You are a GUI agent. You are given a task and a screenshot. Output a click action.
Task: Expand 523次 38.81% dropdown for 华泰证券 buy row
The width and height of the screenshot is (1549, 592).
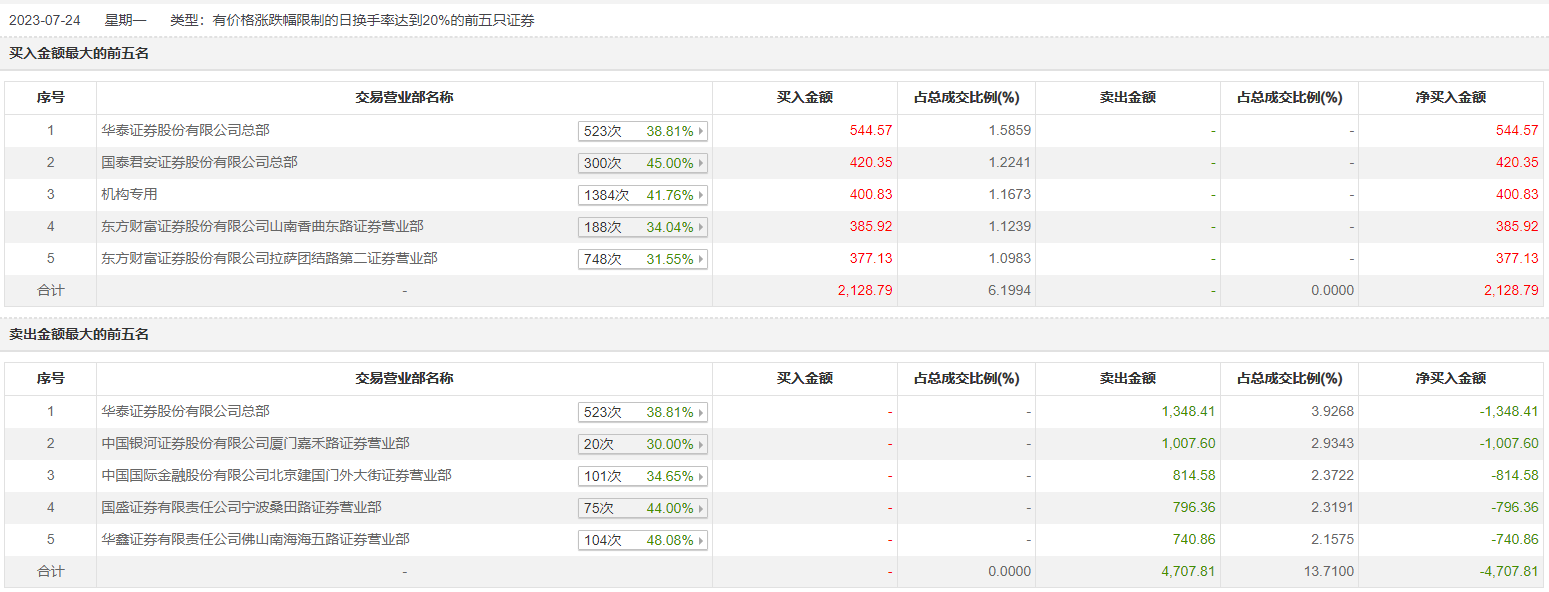pos(642,131)
